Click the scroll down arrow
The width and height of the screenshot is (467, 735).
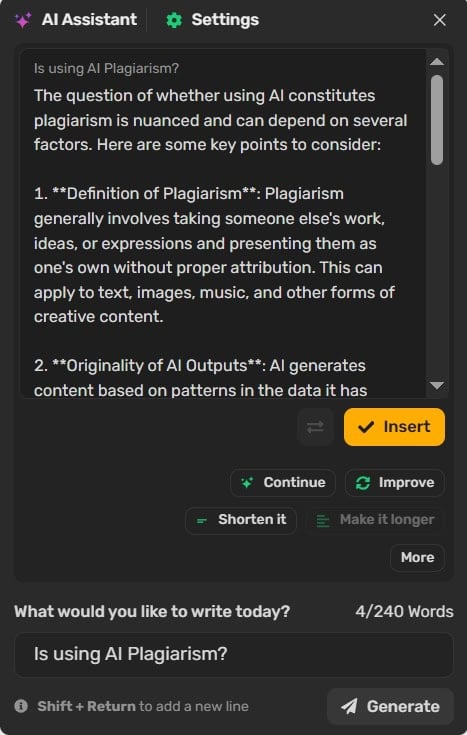437,386
